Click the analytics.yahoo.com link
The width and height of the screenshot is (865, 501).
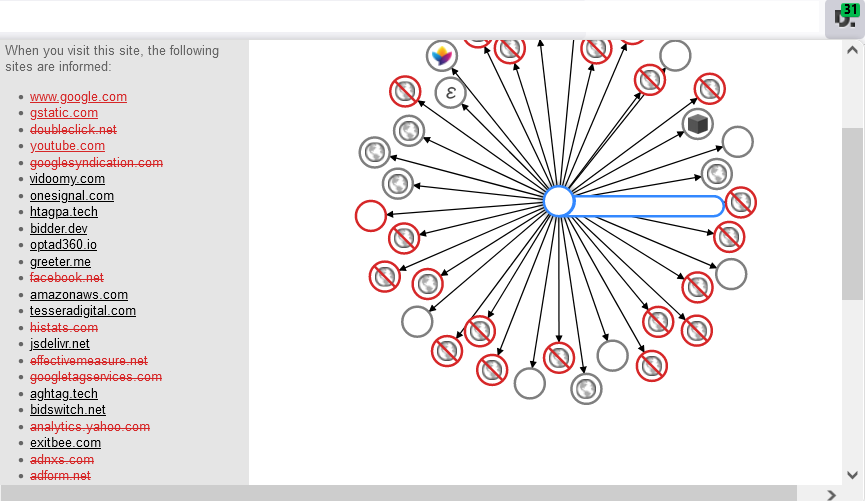point(90,426)
